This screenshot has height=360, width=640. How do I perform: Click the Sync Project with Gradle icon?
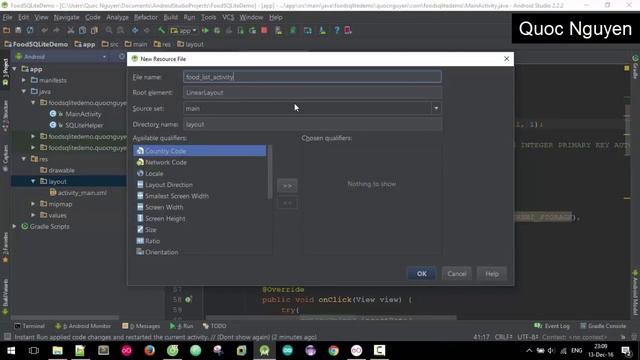pyautogui.click(x=293, y=30)
